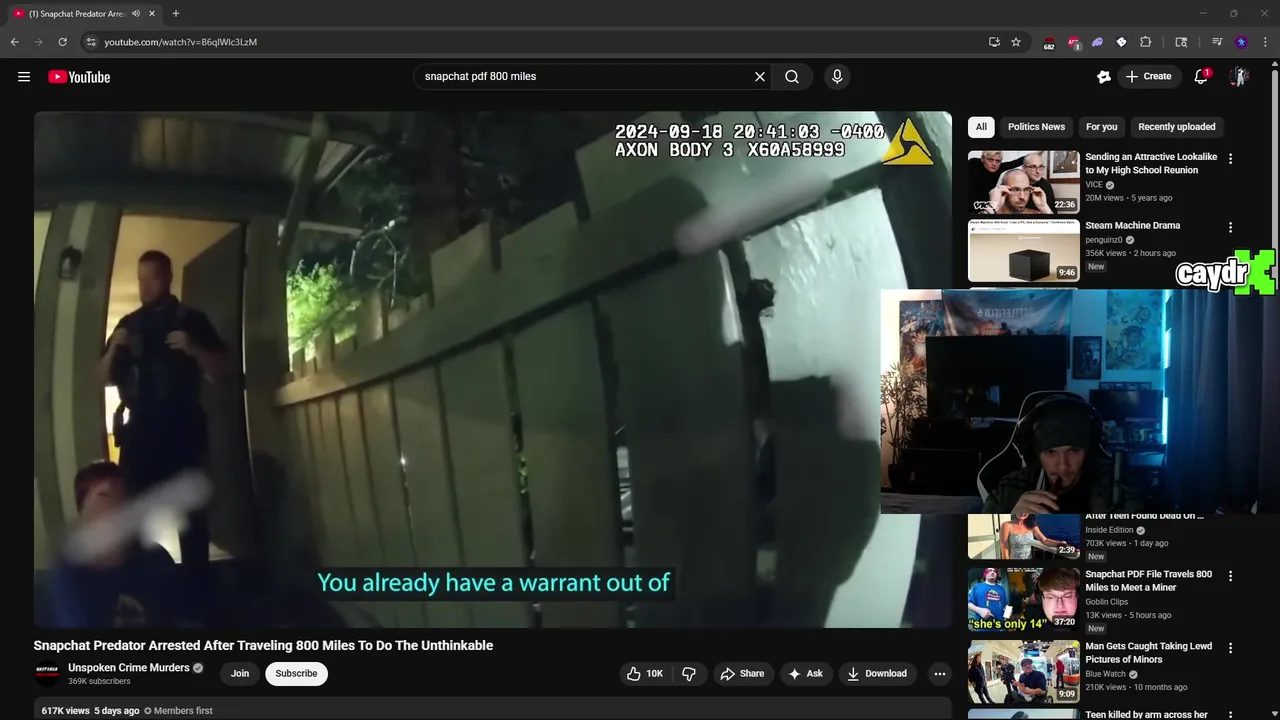This screenshot has width=1280, height=720.
Task: Open options for Attractive Lookalike video
Action: pyautogui.click(x=1231, y=158)
